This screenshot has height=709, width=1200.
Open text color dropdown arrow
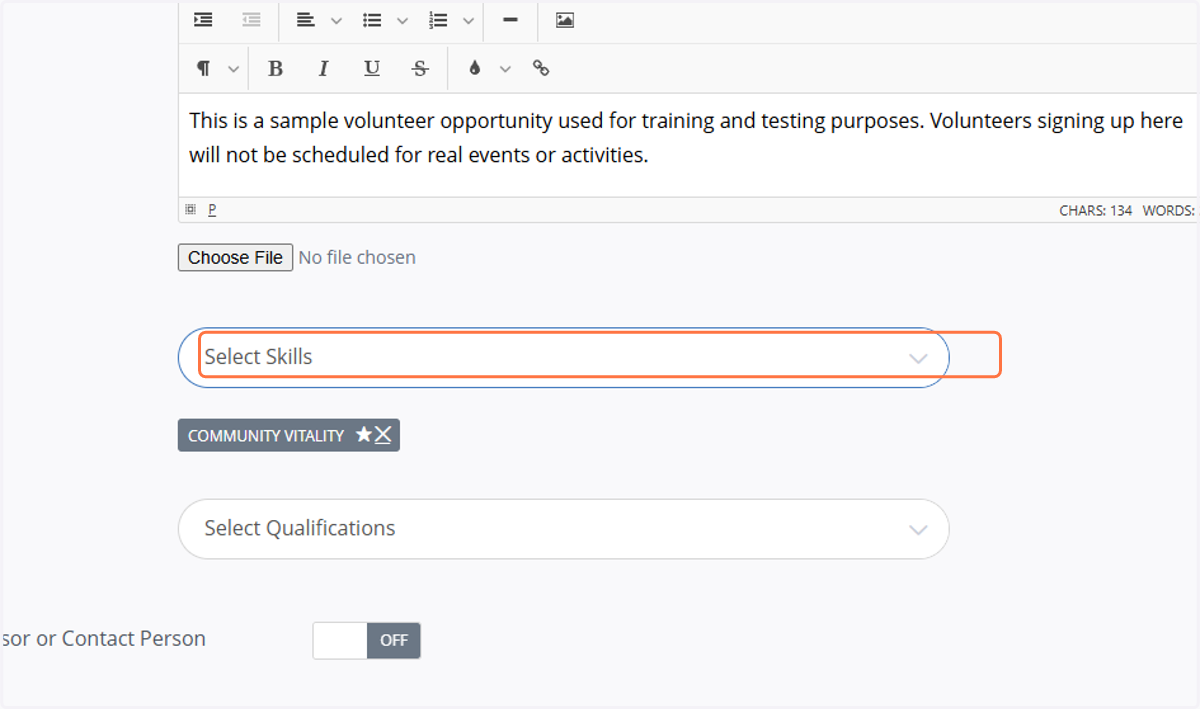(x=505, y=68)
